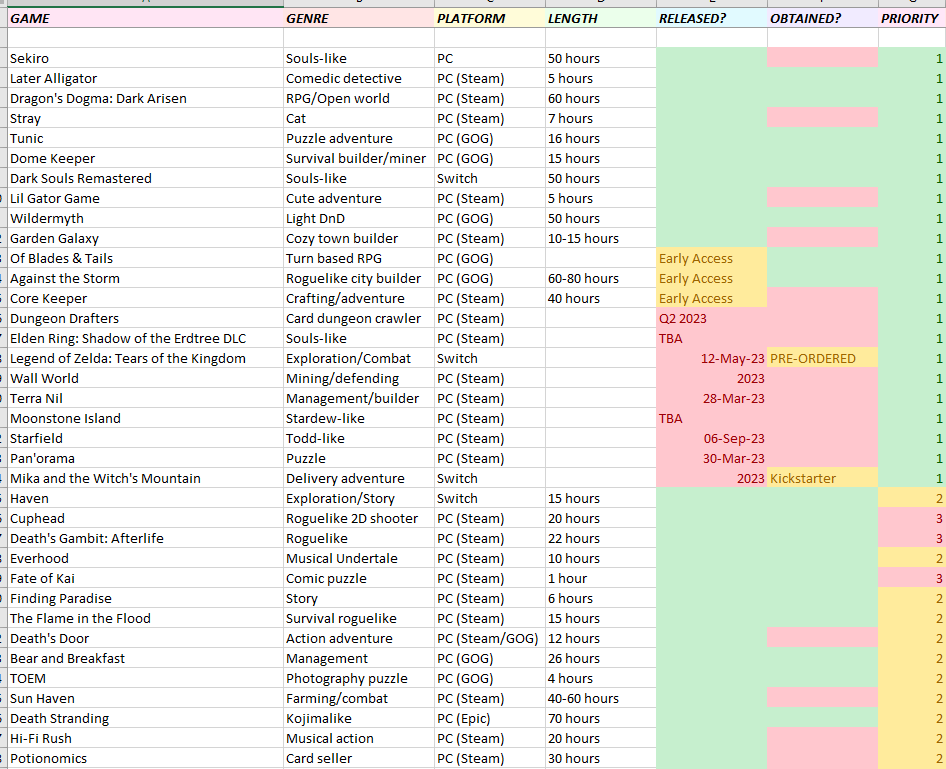Select the 28-Mar-23 release date cell

pos(712,398)
